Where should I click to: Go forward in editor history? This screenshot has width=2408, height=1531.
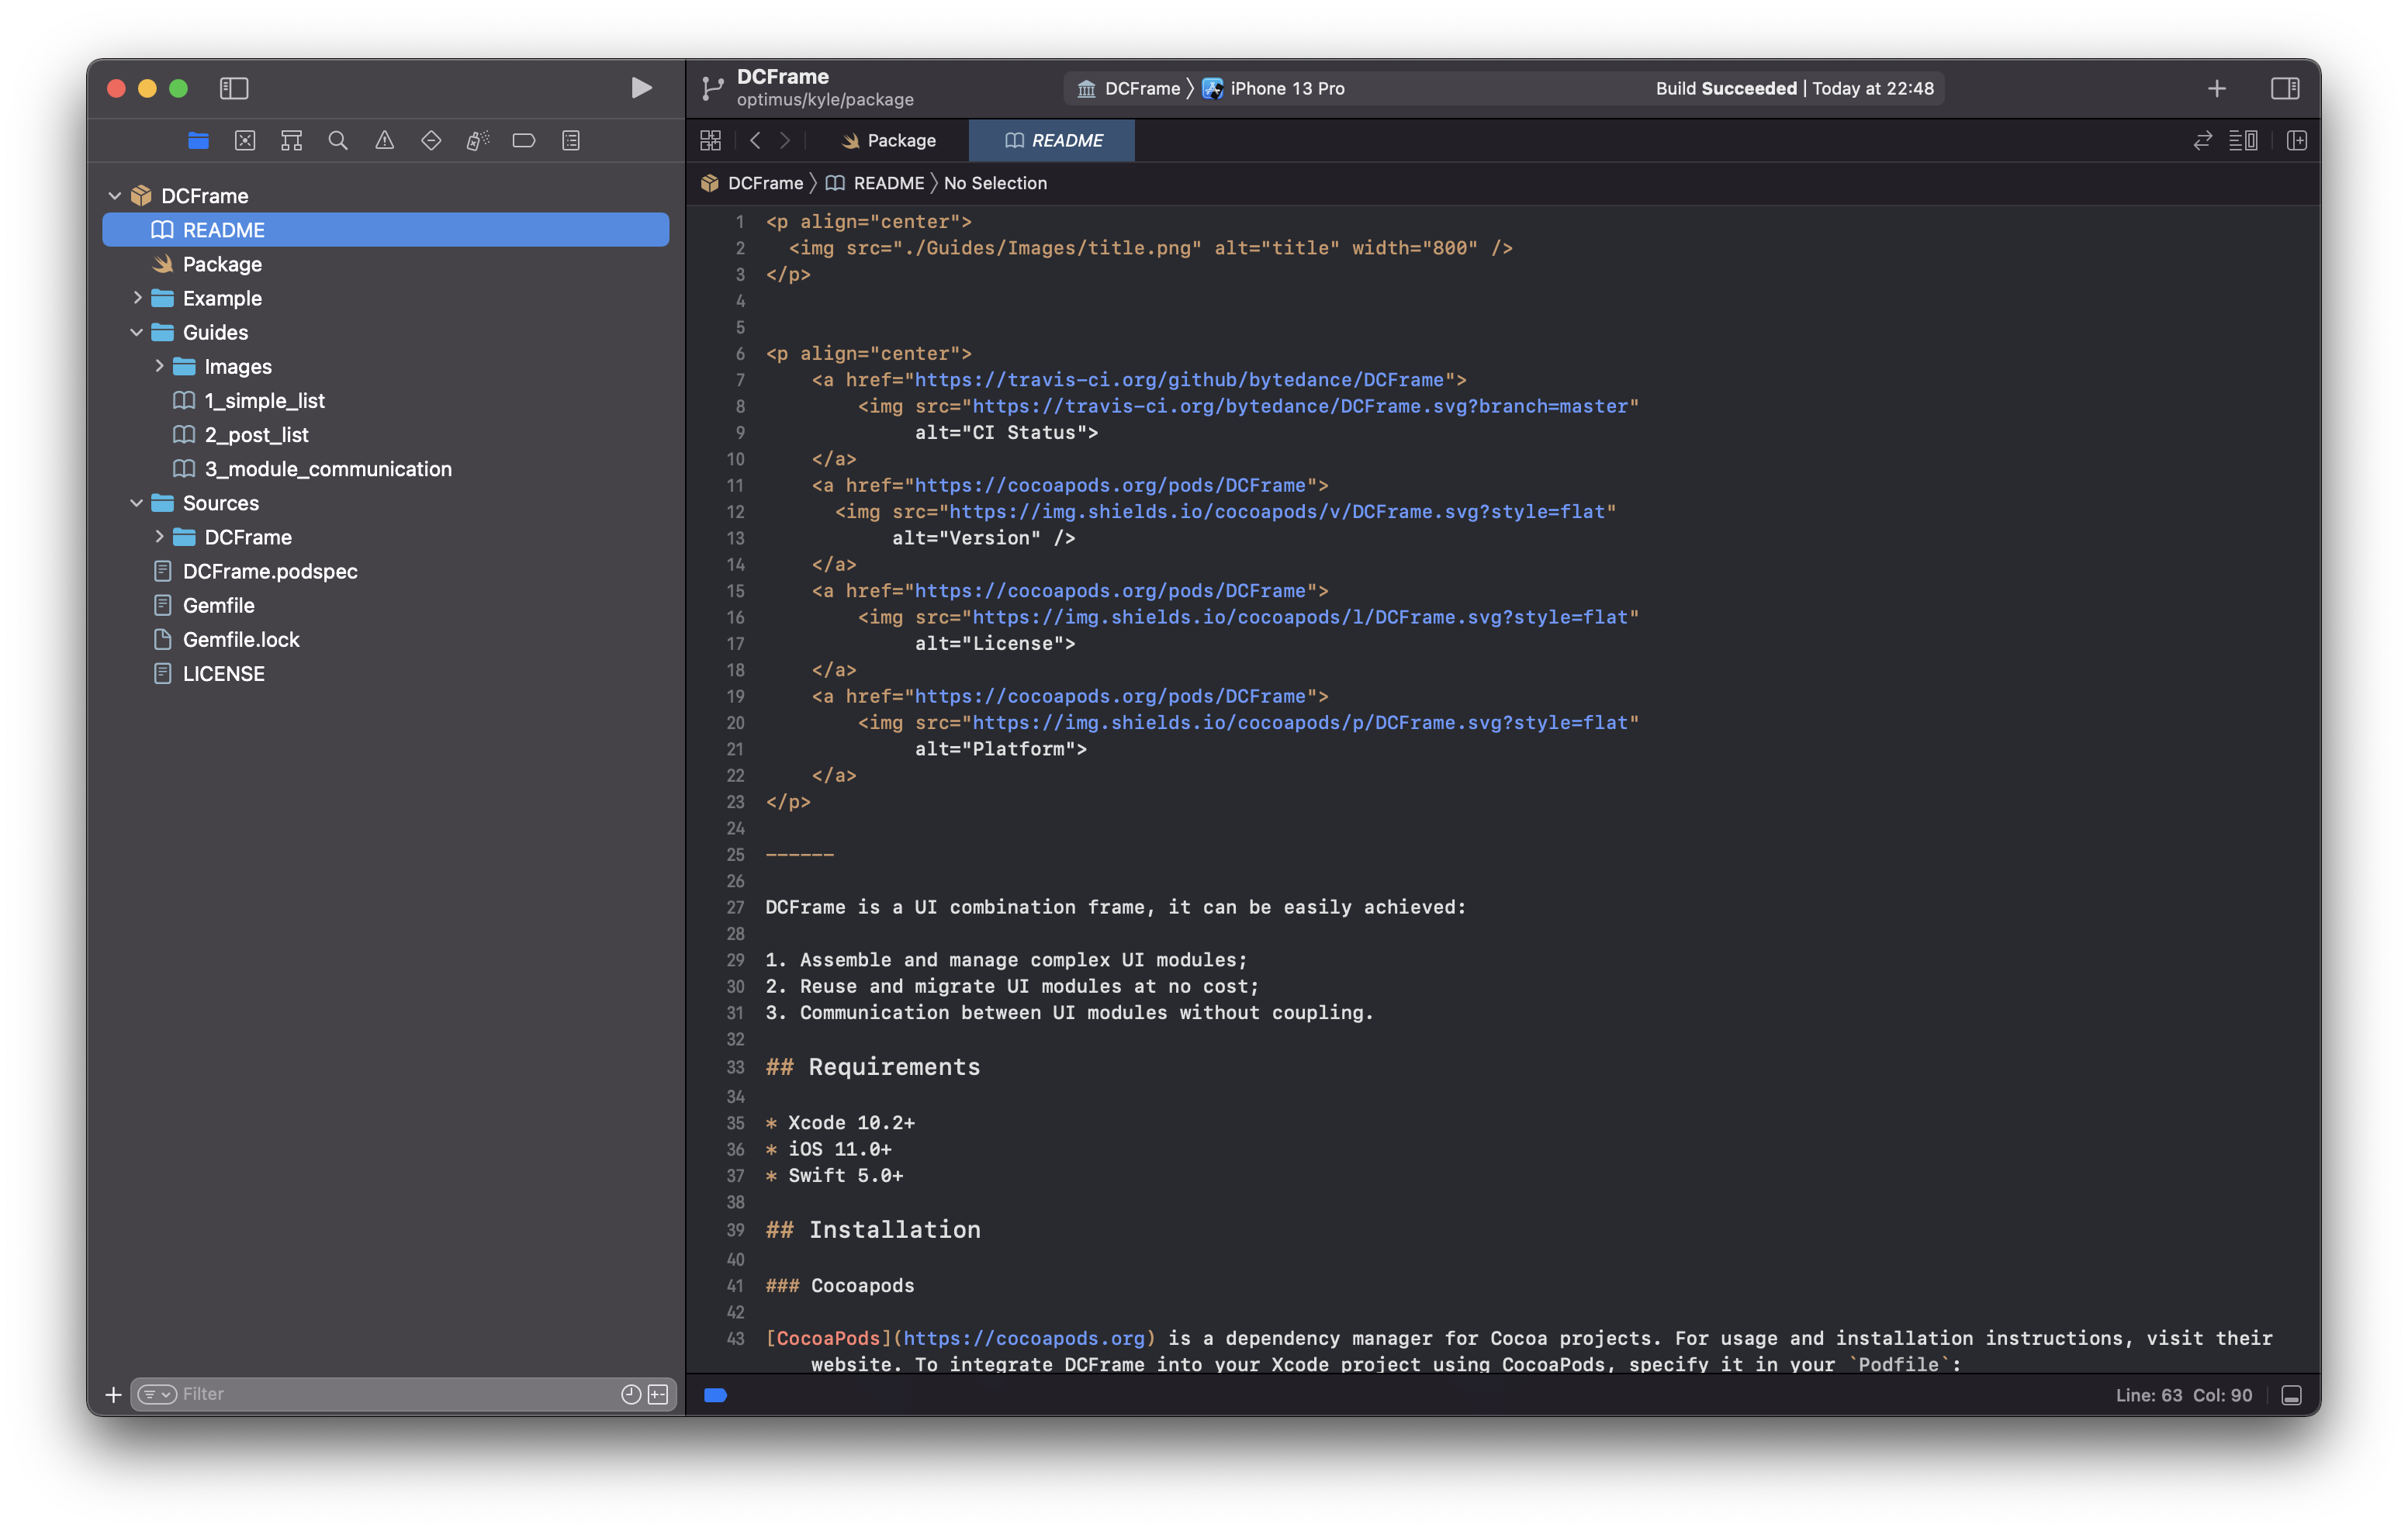[785, 140]
